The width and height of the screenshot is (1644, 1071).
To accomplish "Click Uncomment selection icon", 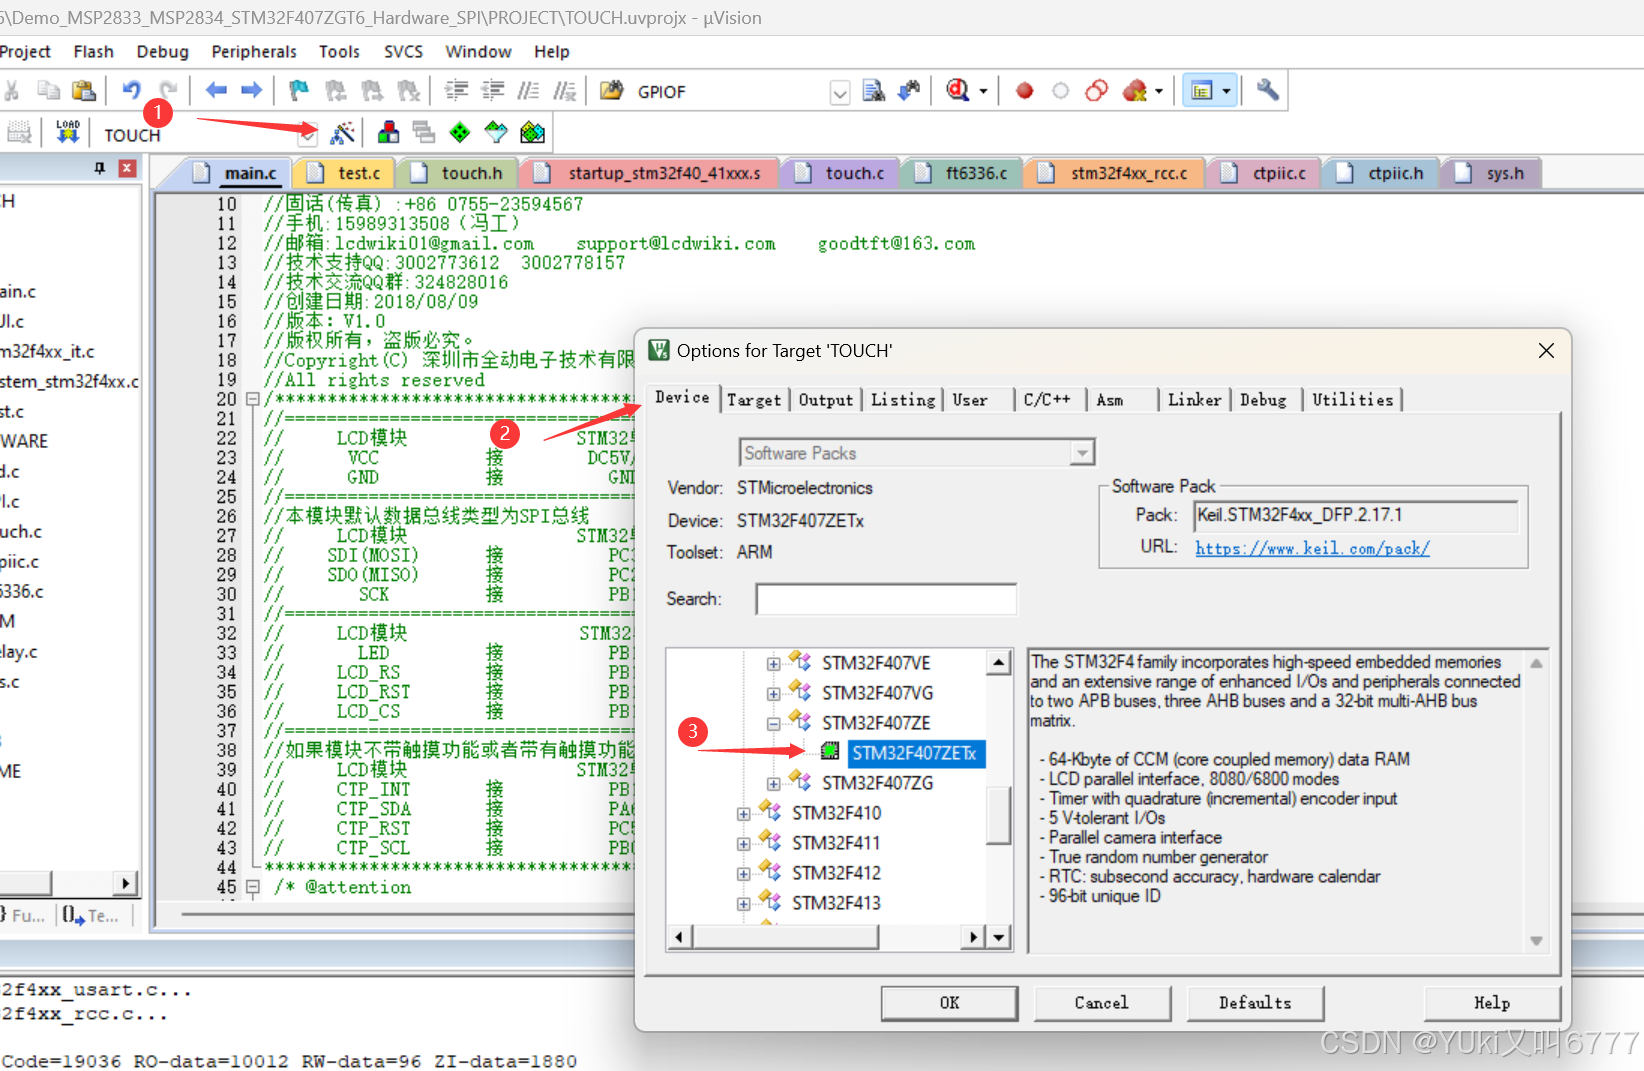I will click(x=565, y=91).
